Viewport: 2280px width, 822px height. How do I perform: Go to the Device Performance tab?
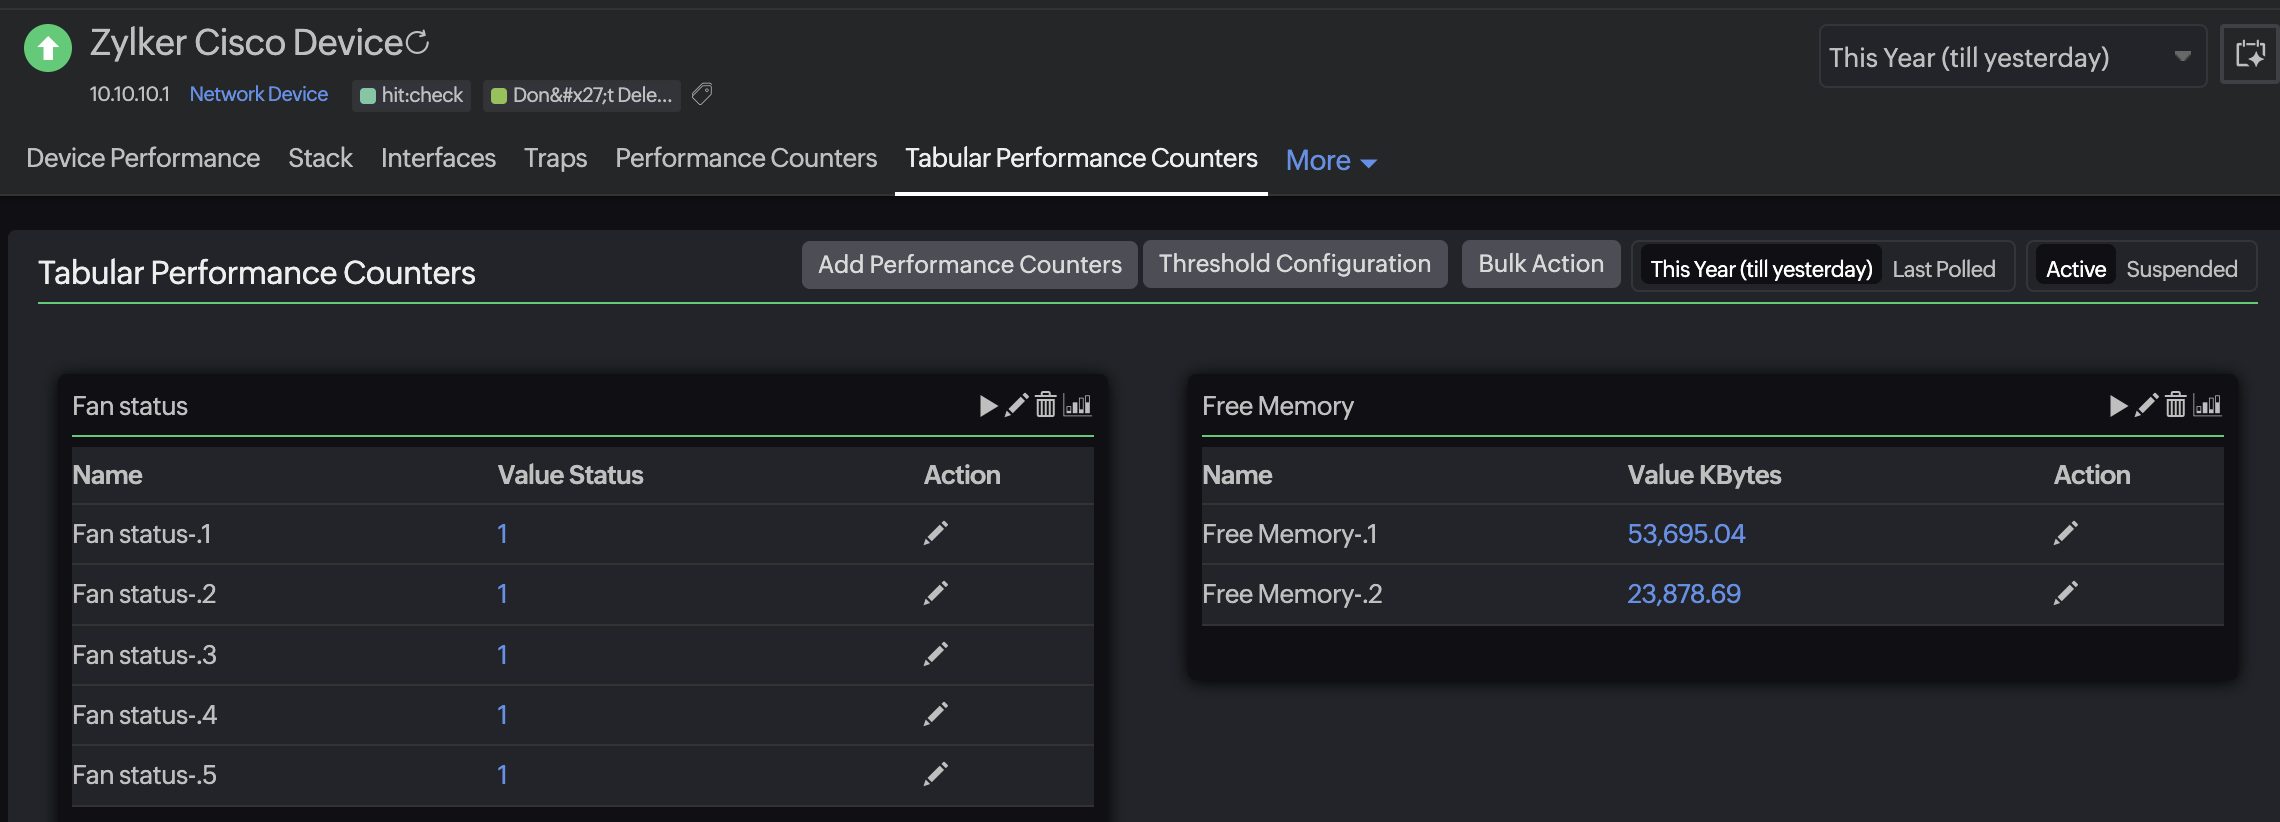143,158
